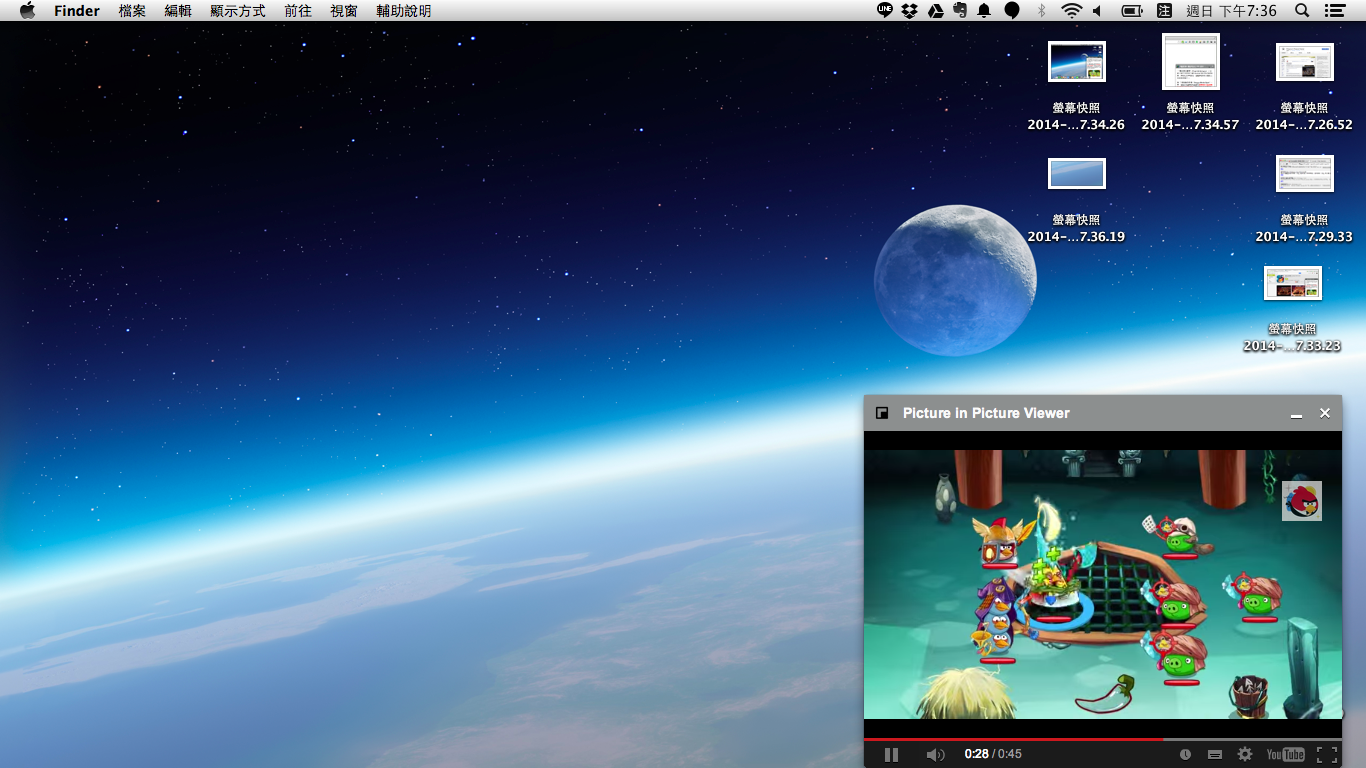The width and height of the screenshot is (1366, 768).
Task: Seek on the red video progress bar
Action: coord(1103,739)
